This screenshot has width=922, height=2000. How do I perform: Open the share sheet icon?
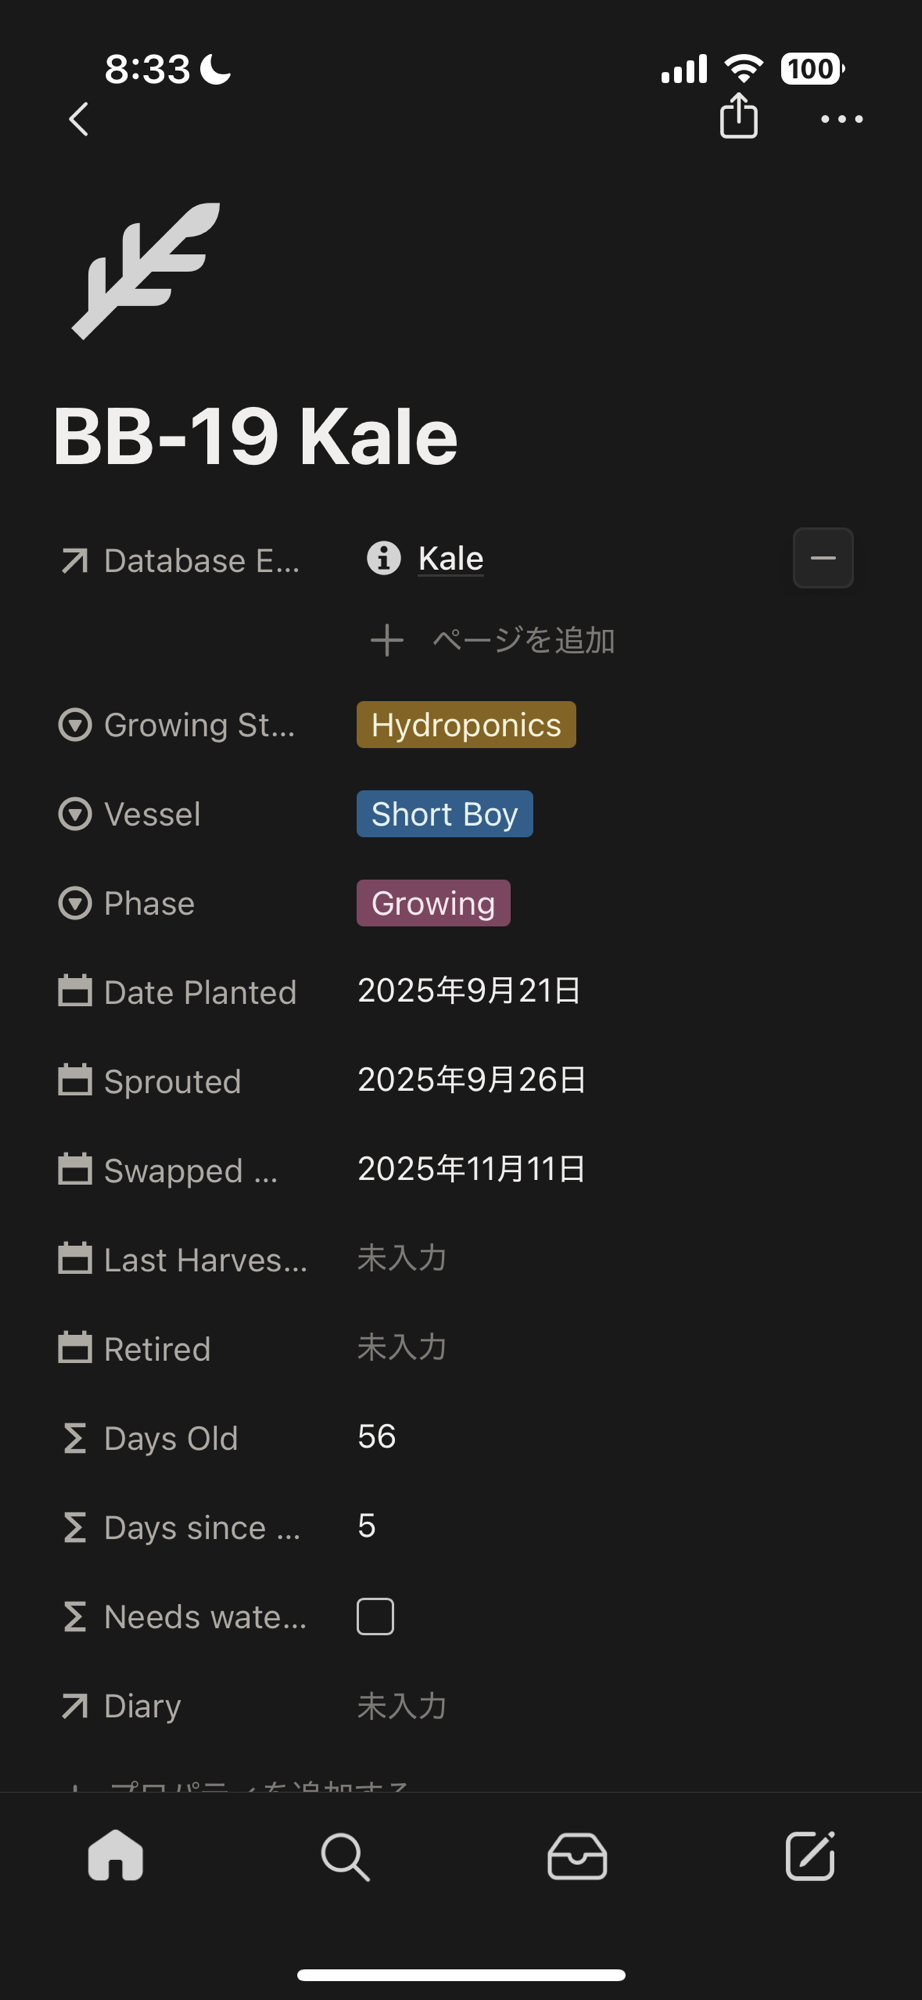(x=739, y=116)
